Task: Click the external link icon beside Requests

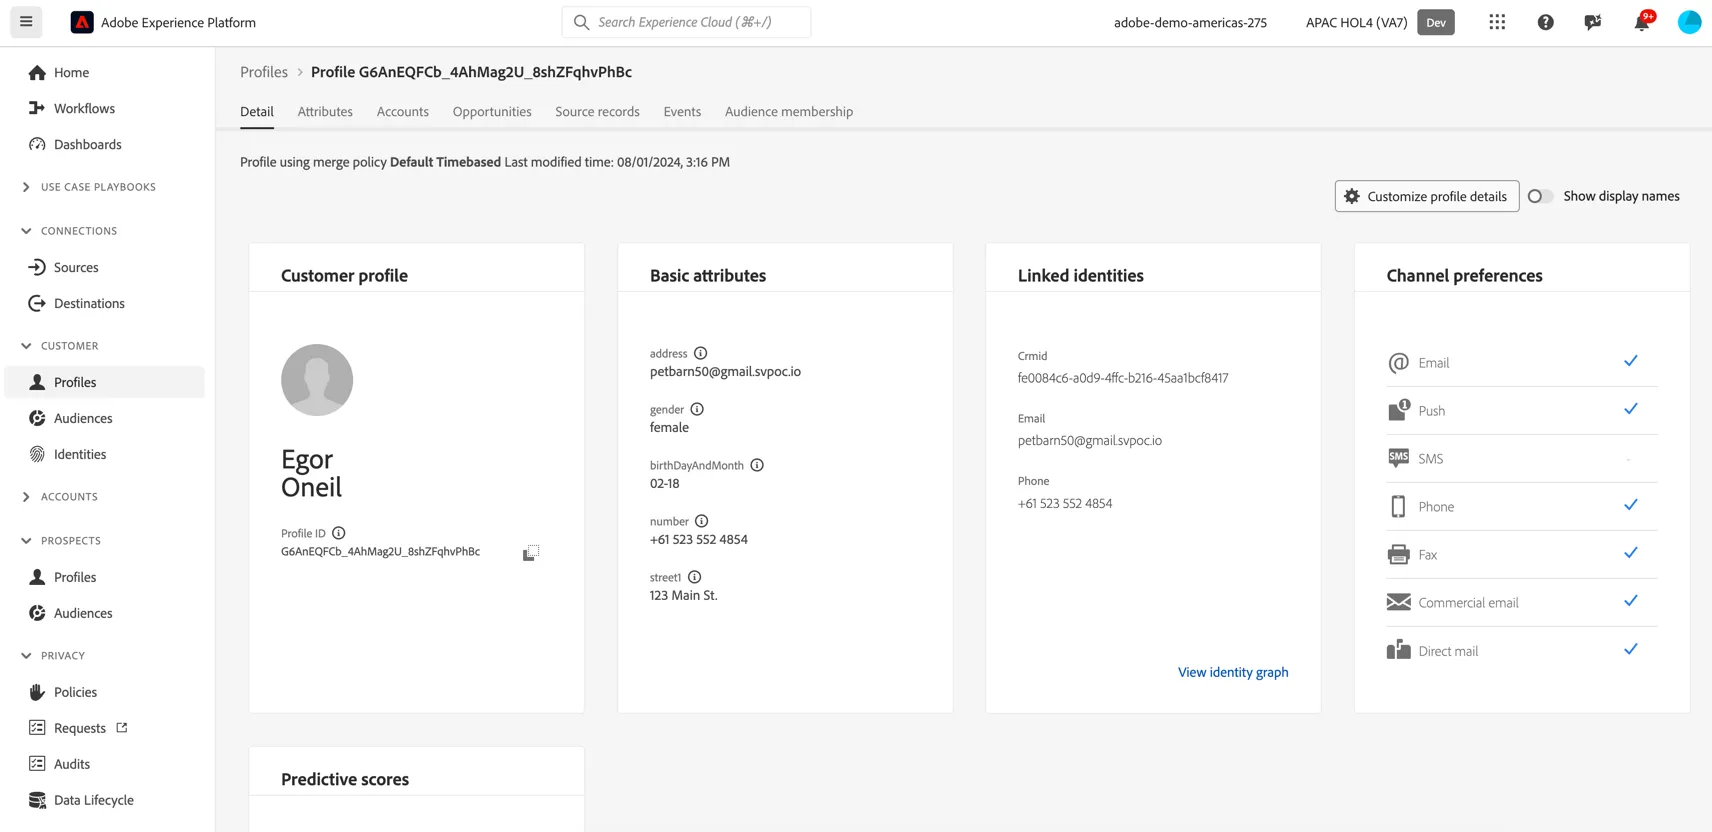Action: (122, 727)
